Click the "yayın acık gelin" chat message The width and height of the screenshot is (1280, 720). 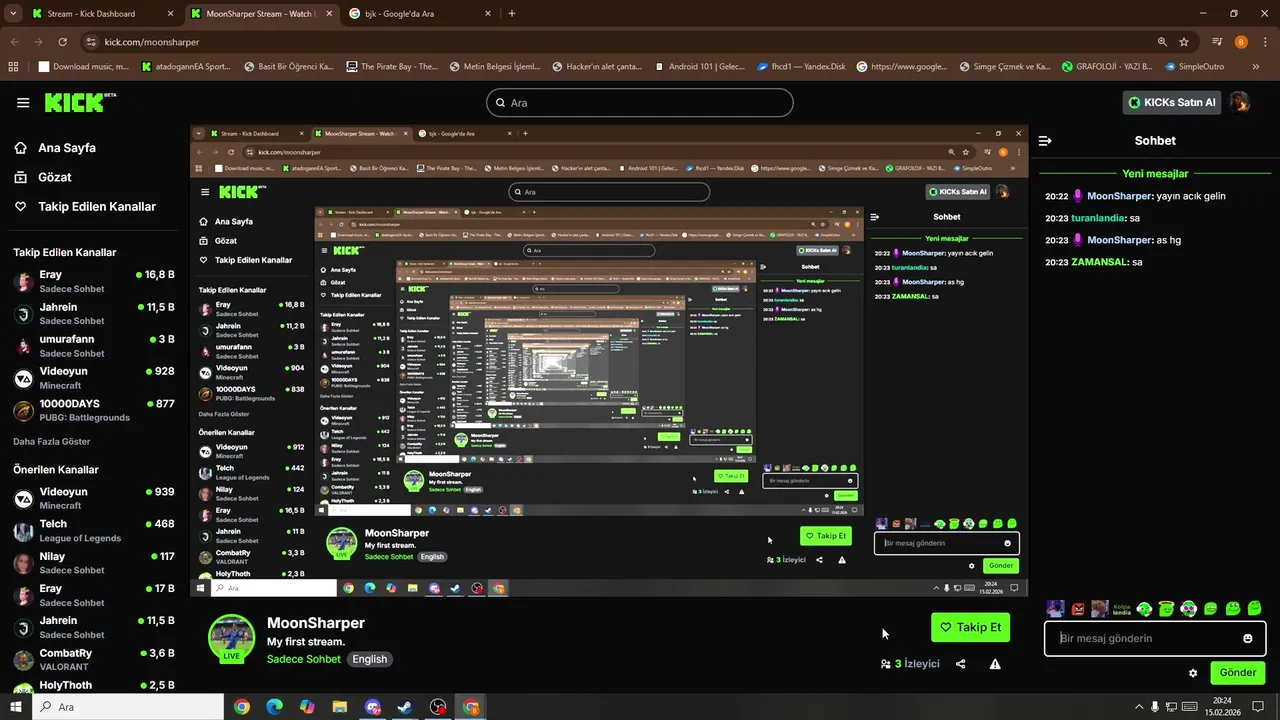click(1191, 196)
